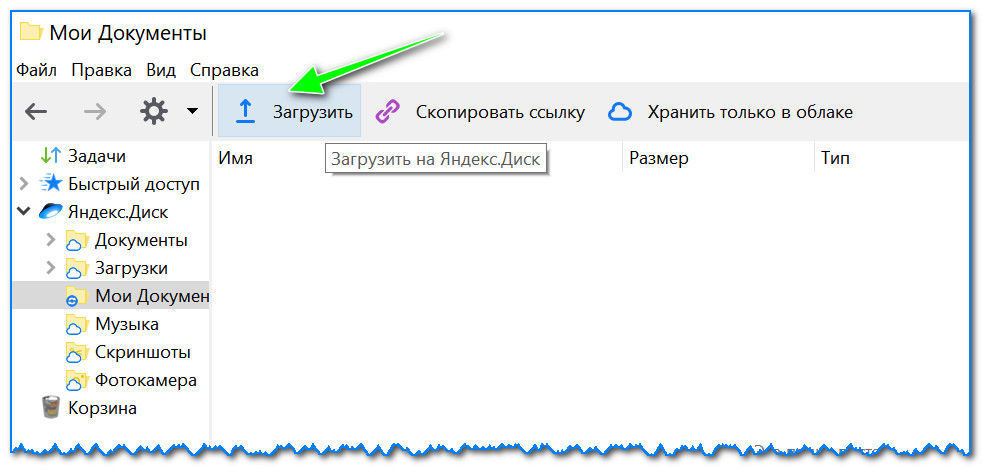The height and width of the screenshot is (473, 982).
Task: Select the Документы folder
Action: [x=141, y=240]
